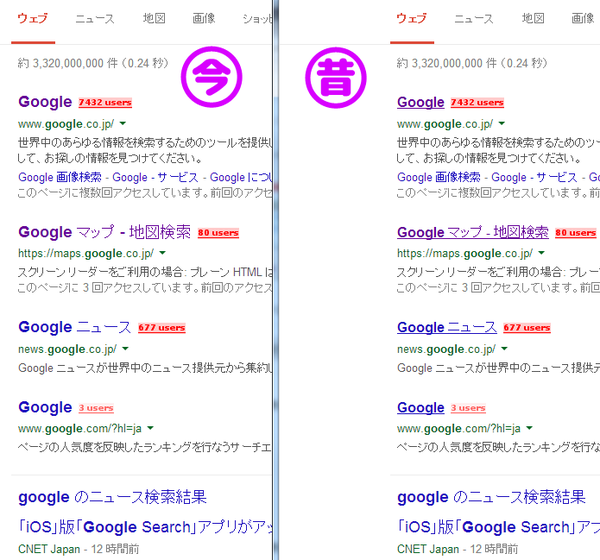Image resolution: width=600 pixels, height=560 pixels.
Task: Click 80 users badge in left panel
Action: [x=218, y=233]
